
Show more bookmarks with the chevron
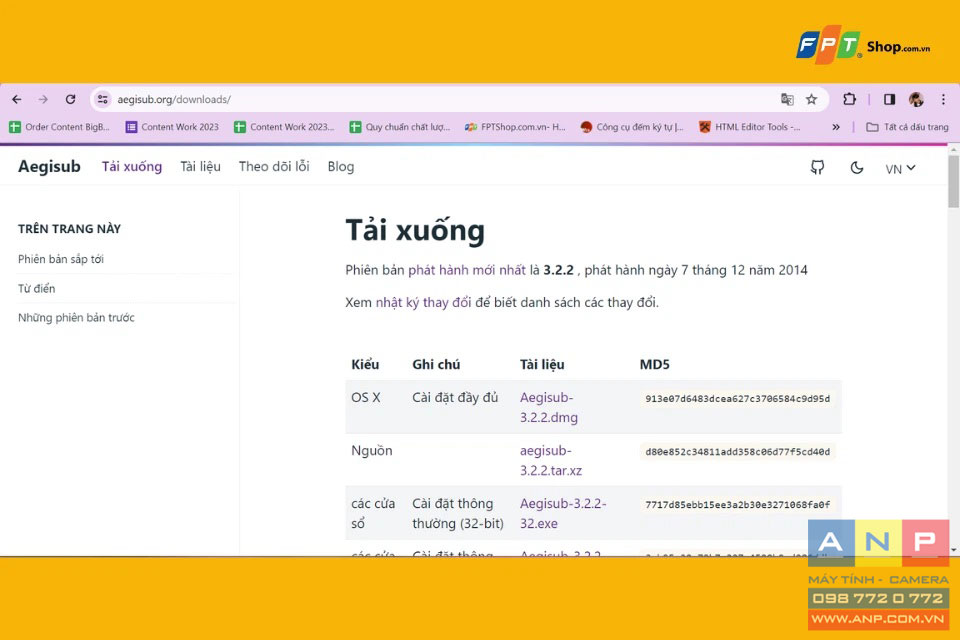pyautogui.click(x=836, y=127)
